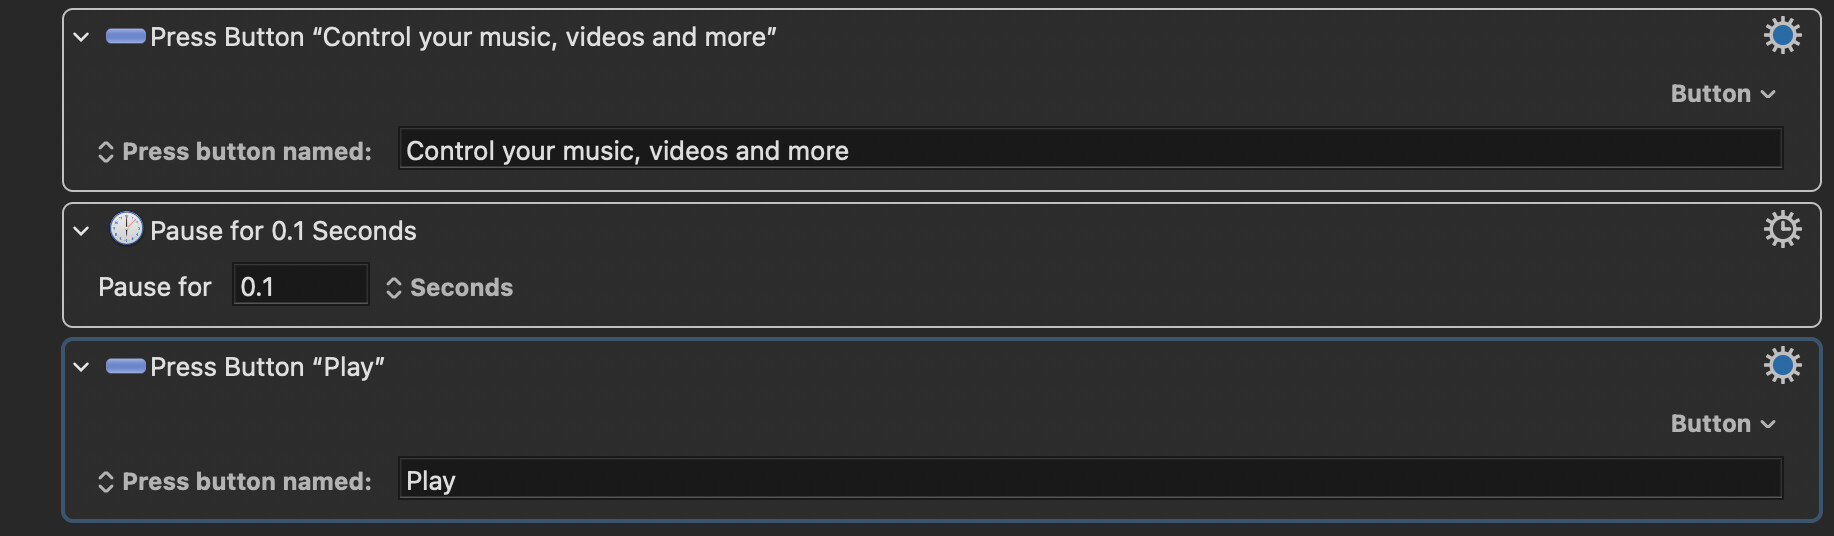
Task: Click the button name field containing "Play"
Action: pos(1090,480)
